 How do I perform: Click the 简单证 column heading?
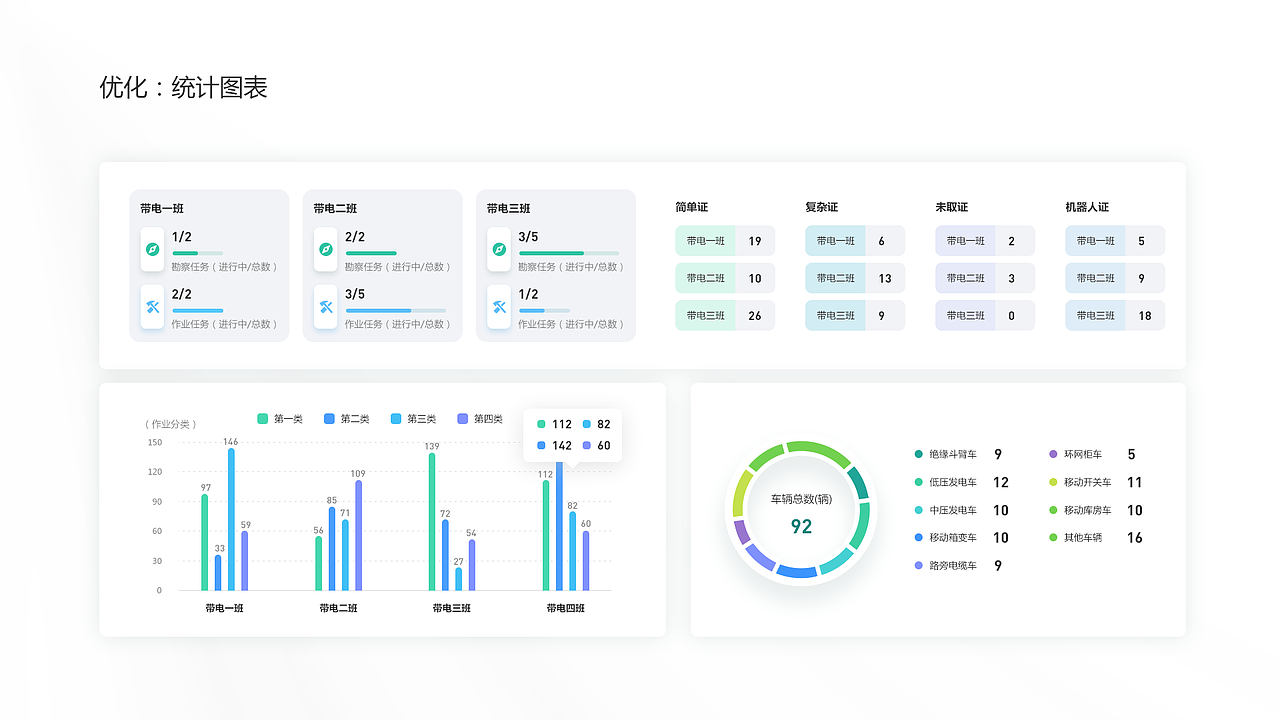pyautogui.click(x=691, y=207)
